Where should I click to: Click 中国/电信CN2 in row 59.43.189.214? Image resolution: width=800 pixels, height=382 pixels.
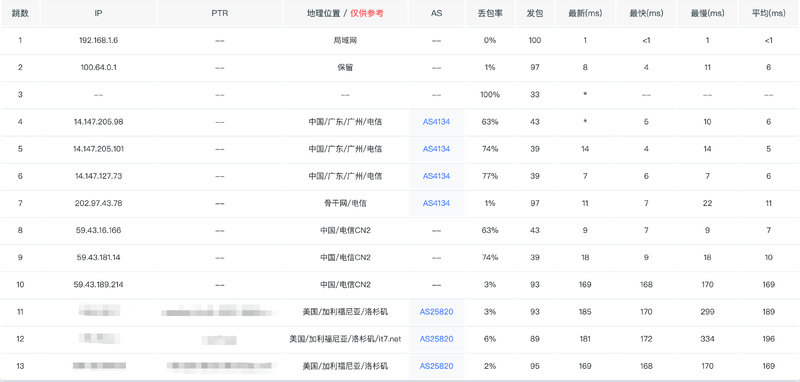(x=345, y=285)
